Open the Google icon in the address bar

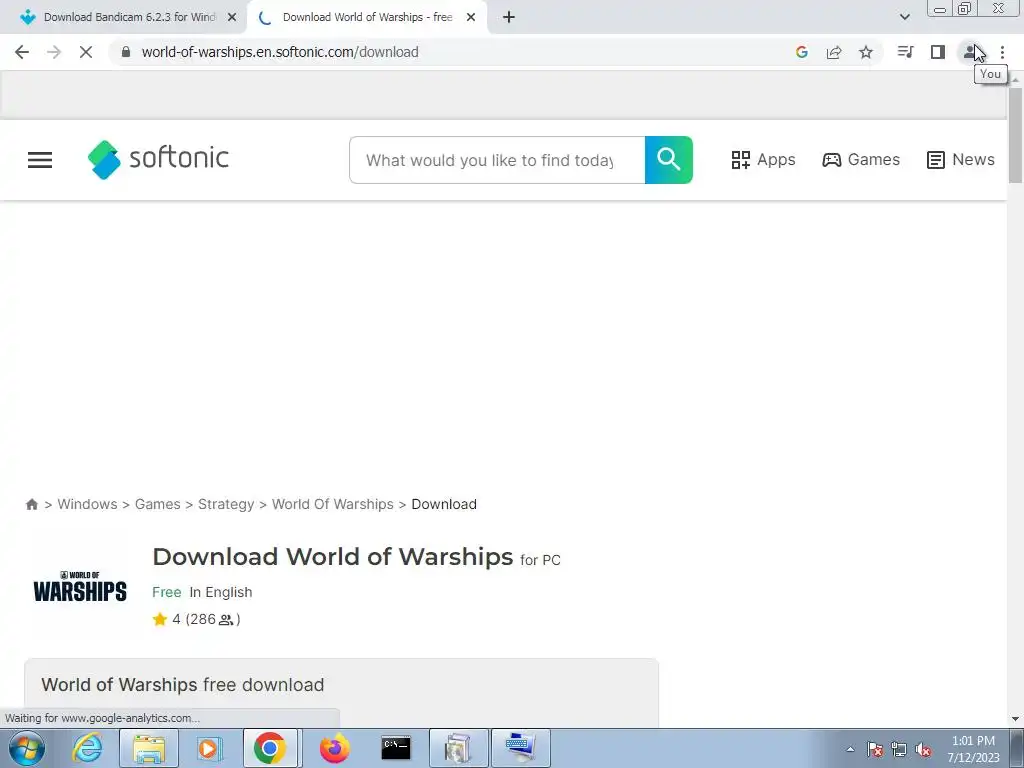(802, 52)
